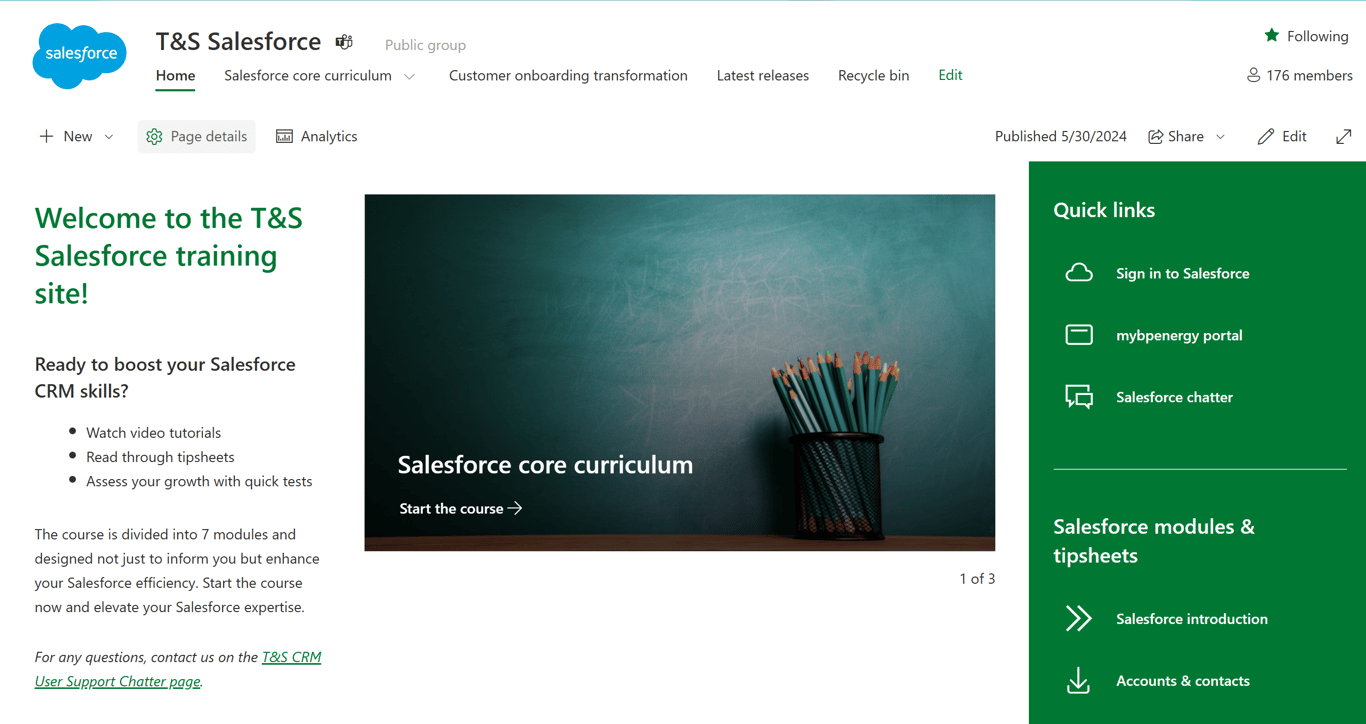Click the Share icon in the toolbar
Viewport: 1366px width, 724px height.
coord(1155,136)
